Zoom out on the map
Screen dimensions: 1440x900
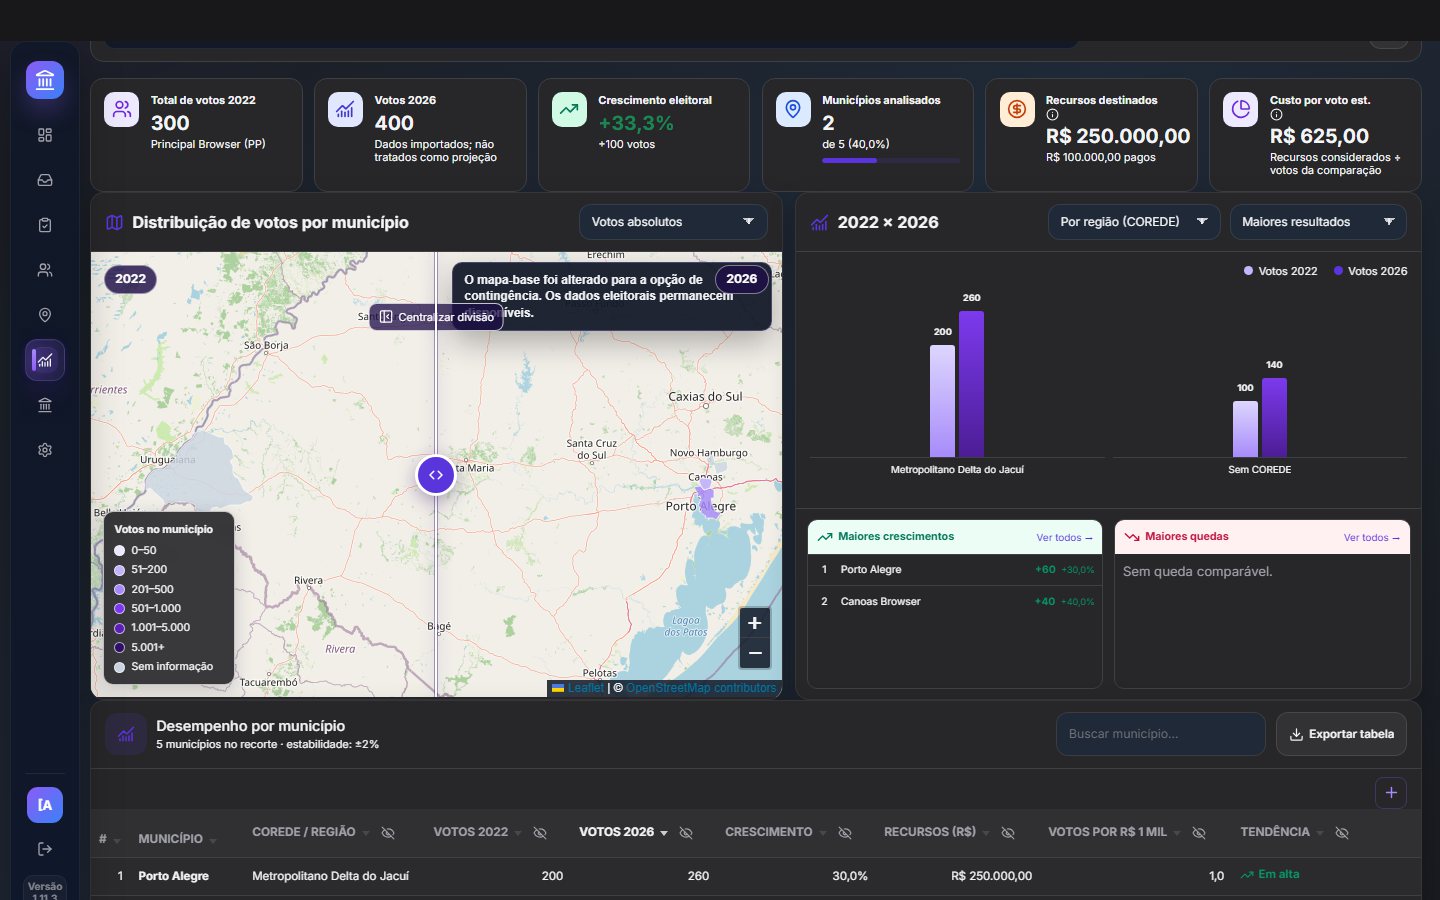coord(755,653)
